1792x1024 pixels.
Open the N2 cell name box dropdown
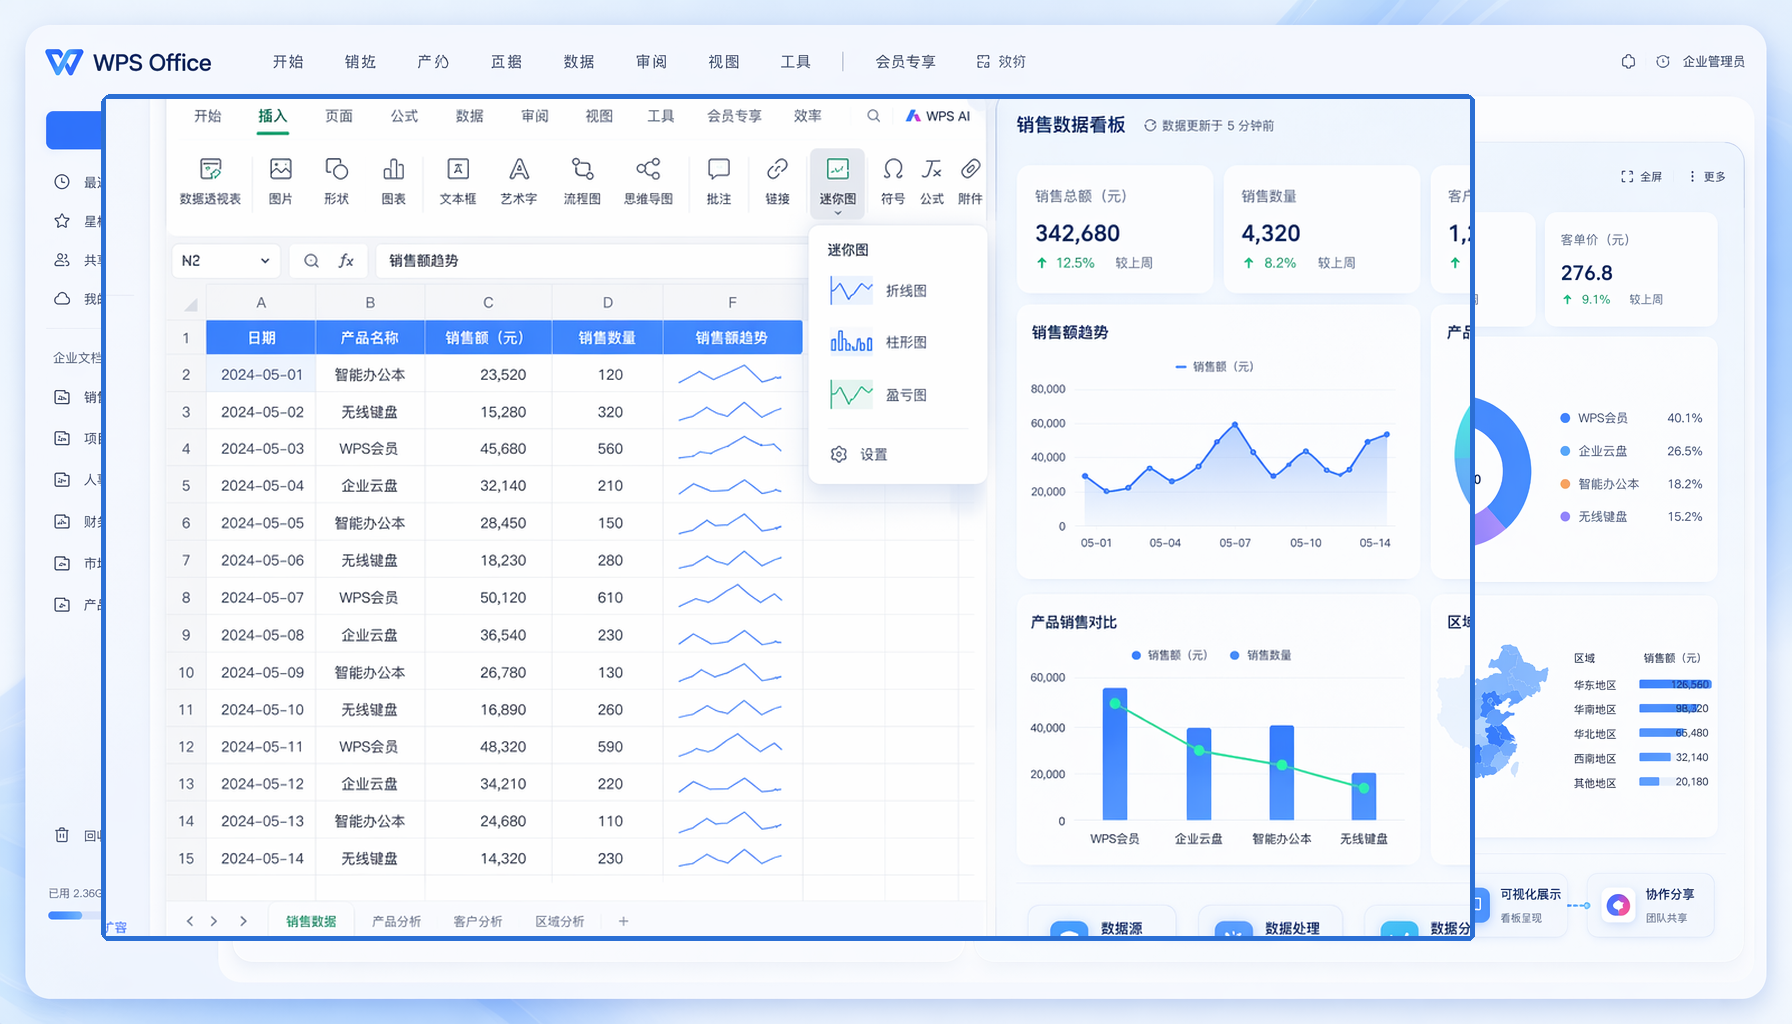265,261
